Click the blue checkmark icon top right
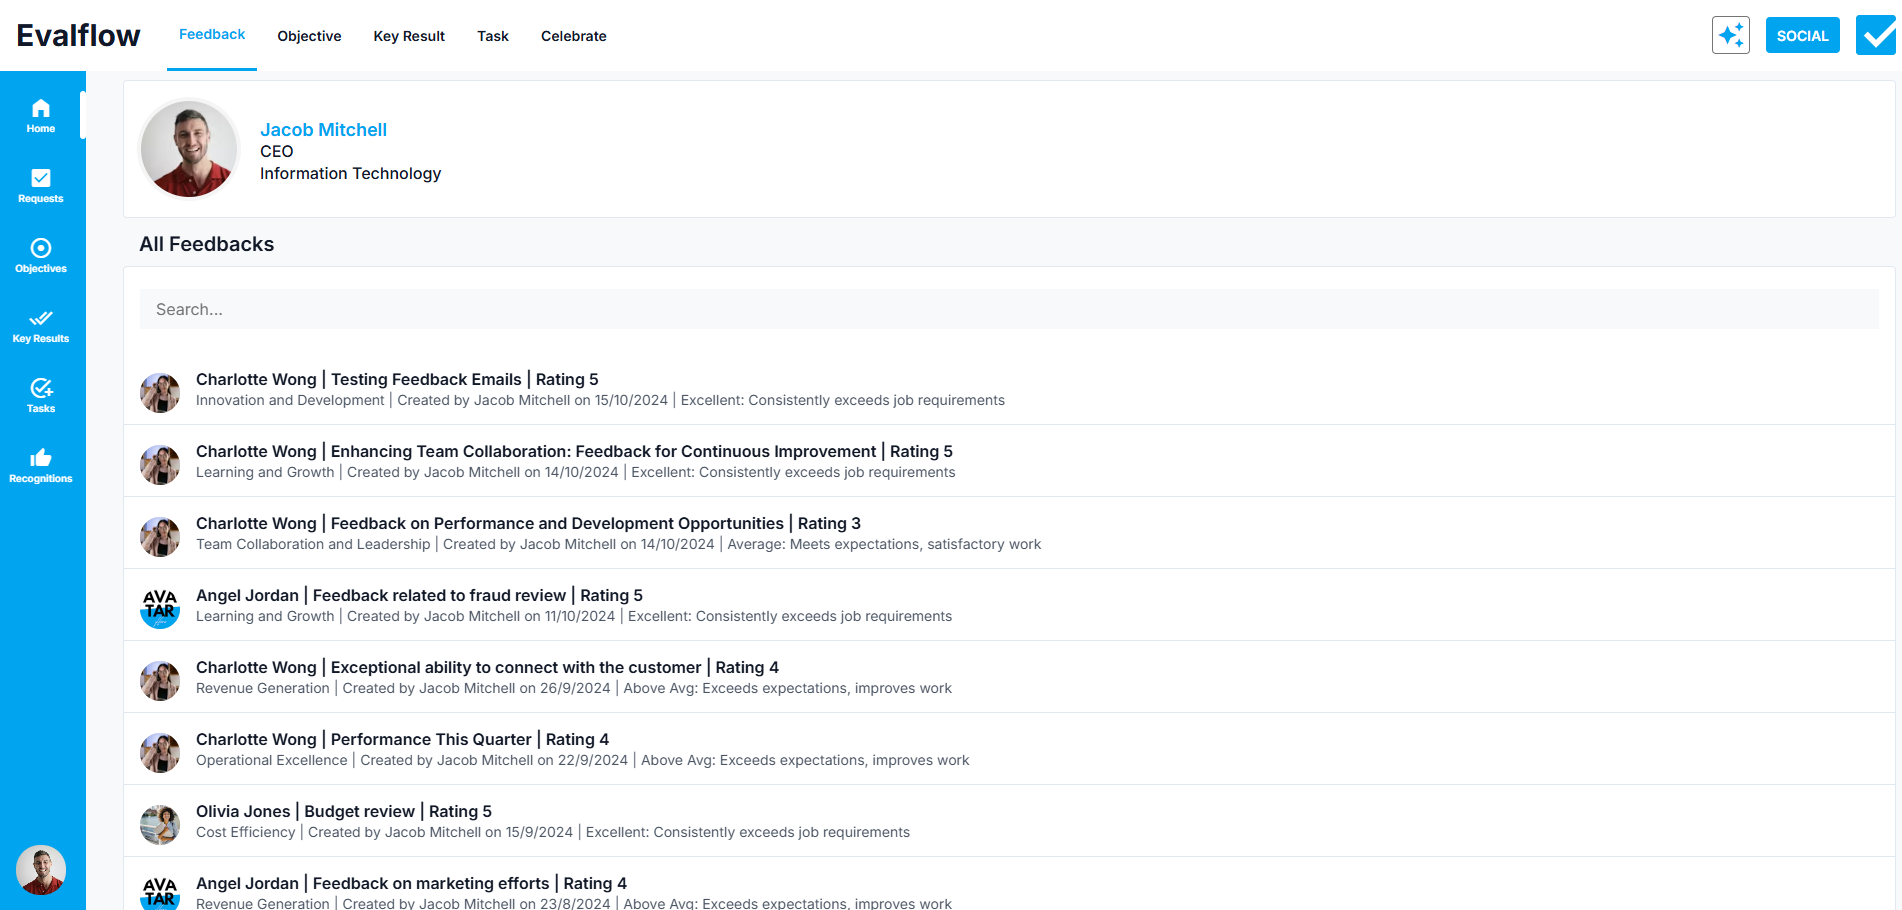Viewport: 1902px width, 910px height. (x=1876, y=35)
